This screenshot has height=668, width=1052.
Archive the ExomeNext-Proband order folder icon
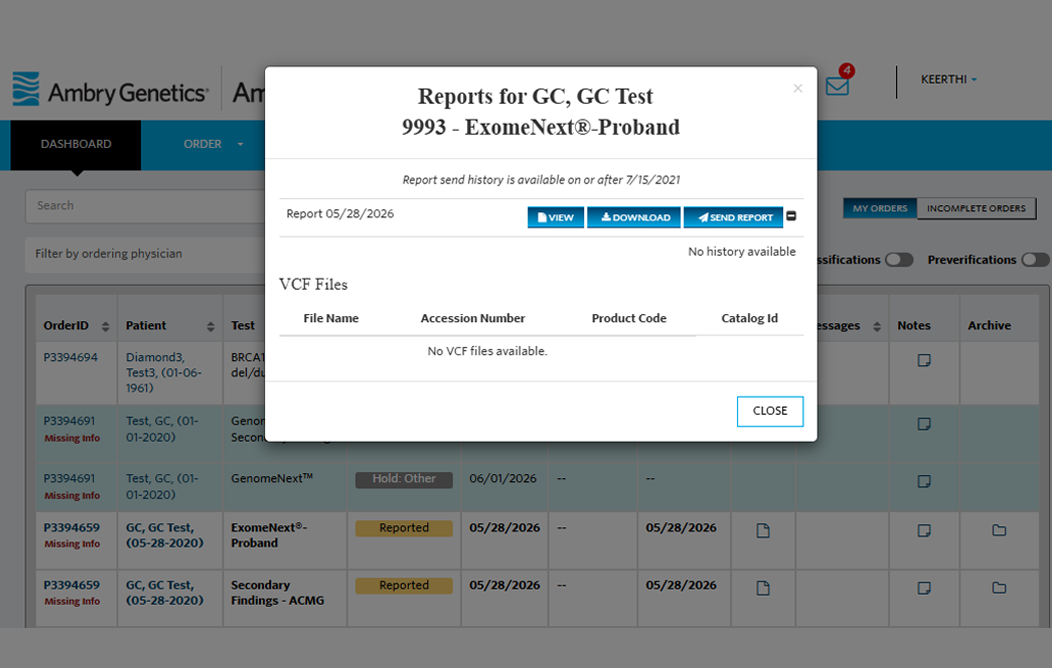999,531
